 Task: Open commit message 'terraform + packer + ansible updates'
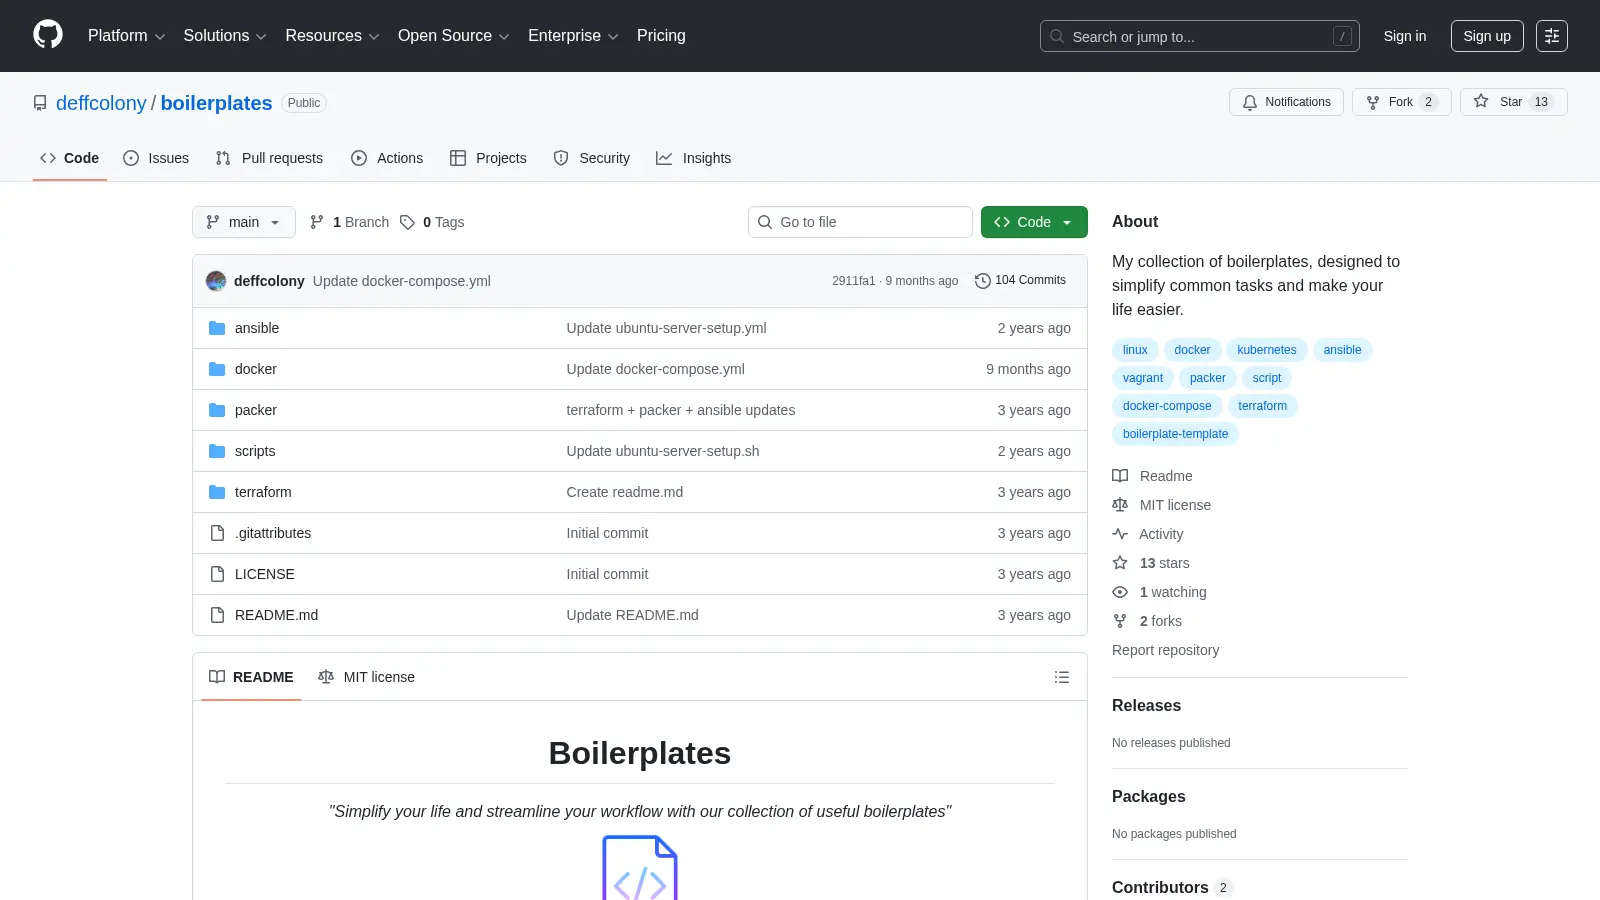coord(681,410)
